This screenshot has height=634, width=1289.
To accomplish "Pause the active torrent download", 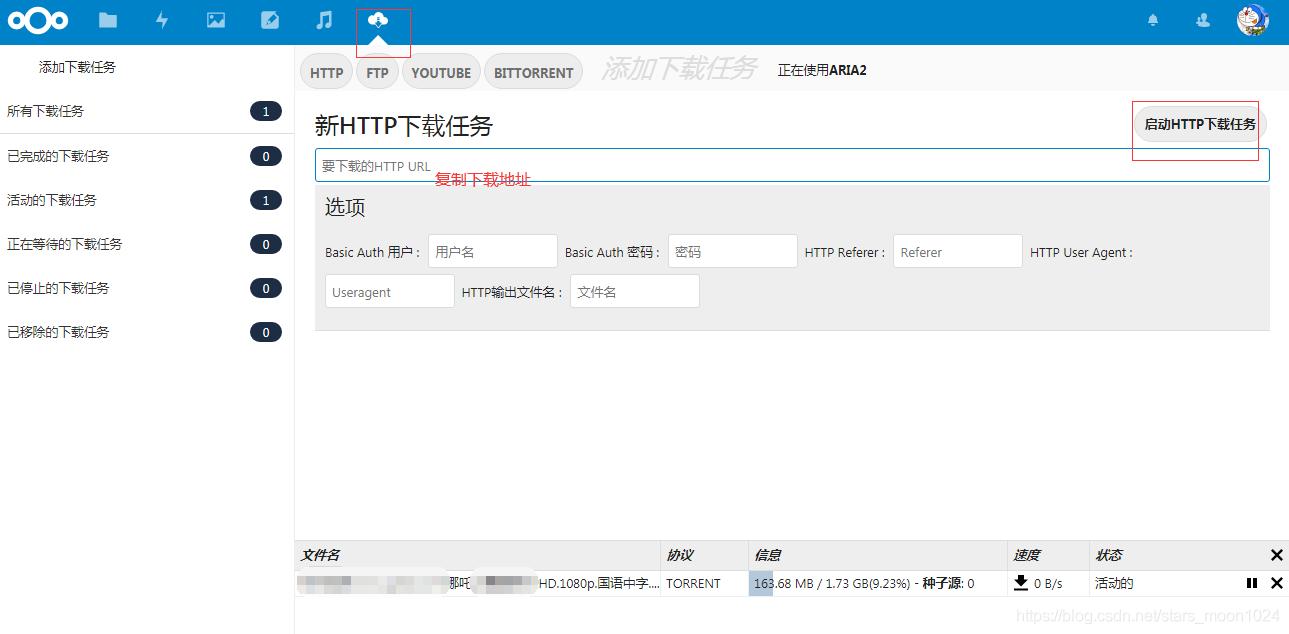I will pos(1251,583).
